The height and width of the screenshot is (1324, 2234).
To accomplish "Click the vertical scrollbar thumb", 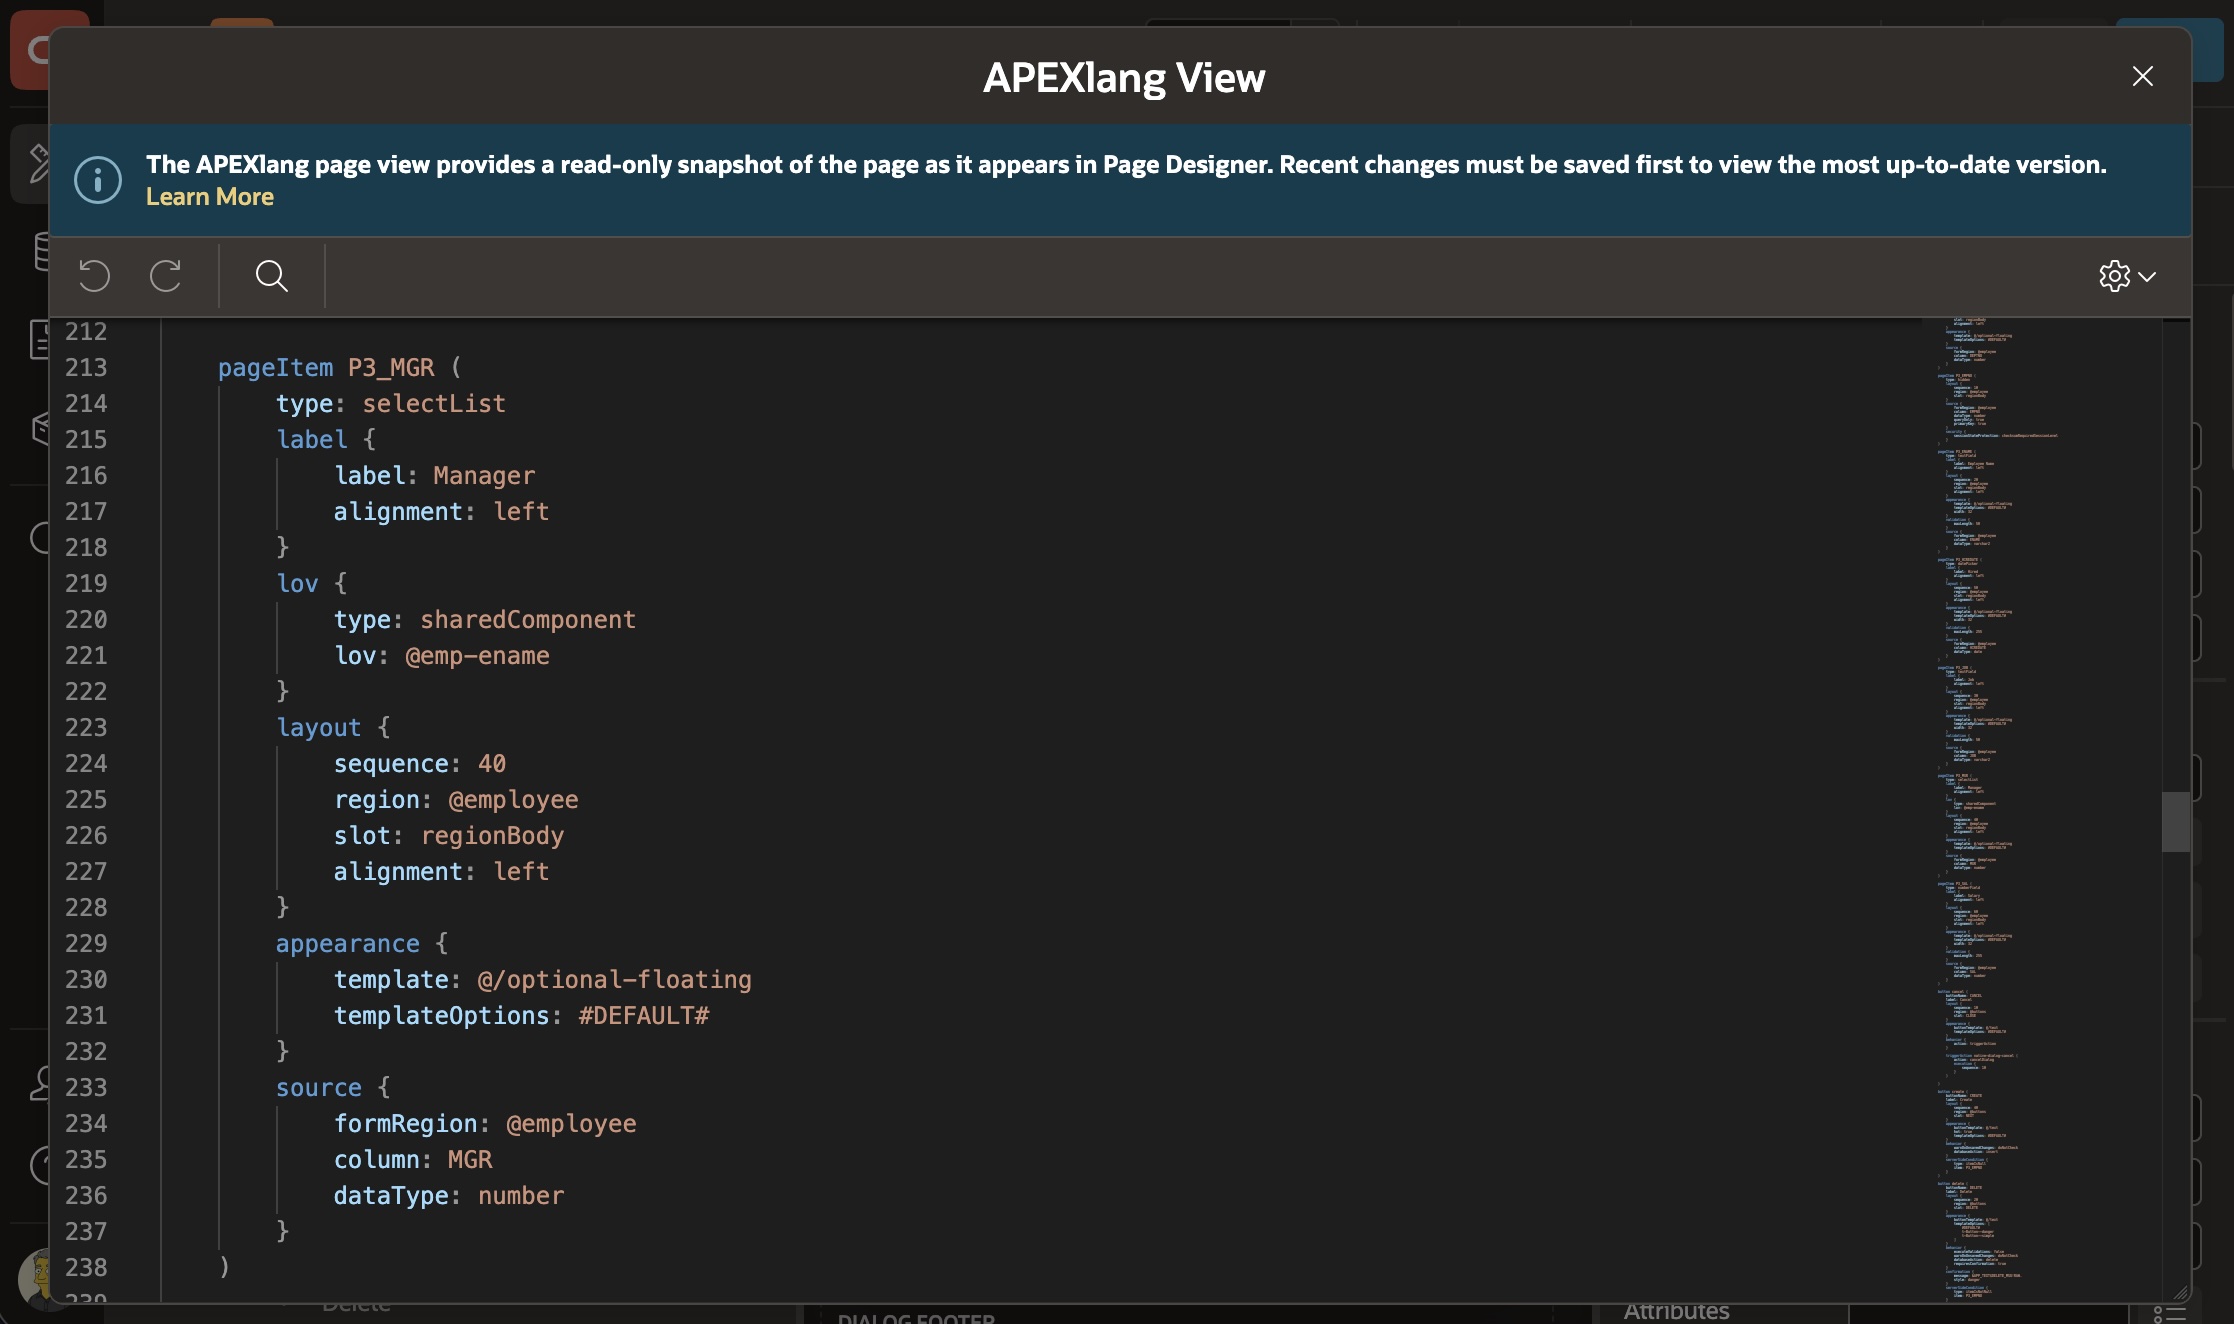I will coord(2175,822).
